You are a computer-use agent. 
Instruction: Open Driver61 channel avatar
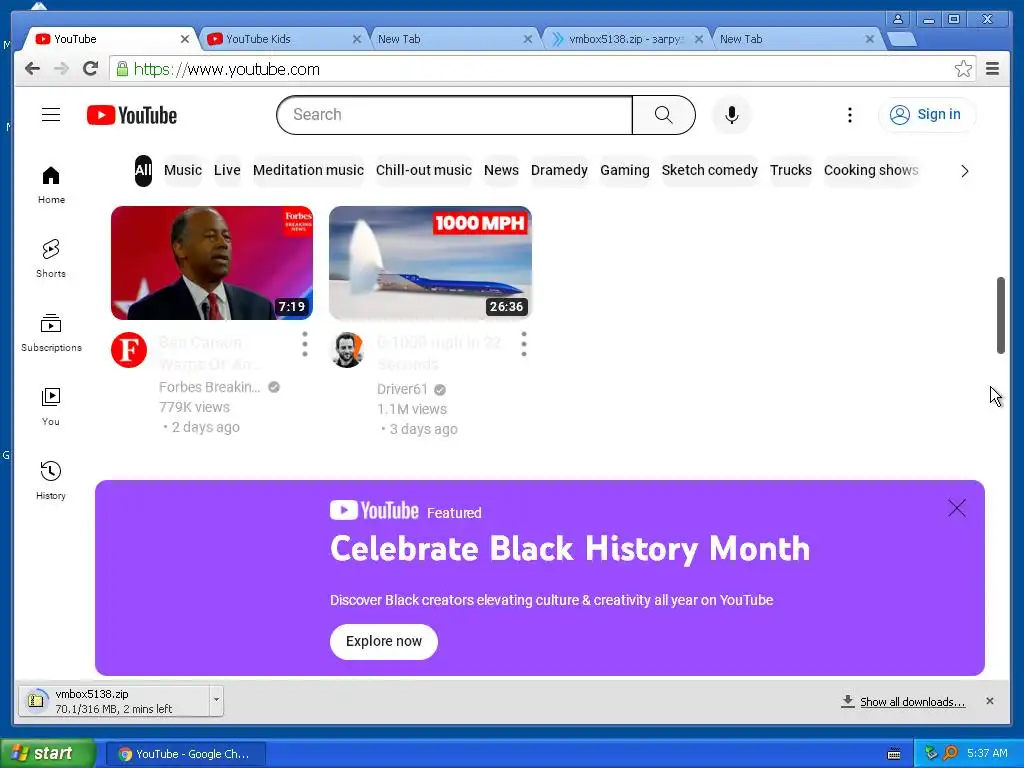pyautogui.click(x=347, y=350)
